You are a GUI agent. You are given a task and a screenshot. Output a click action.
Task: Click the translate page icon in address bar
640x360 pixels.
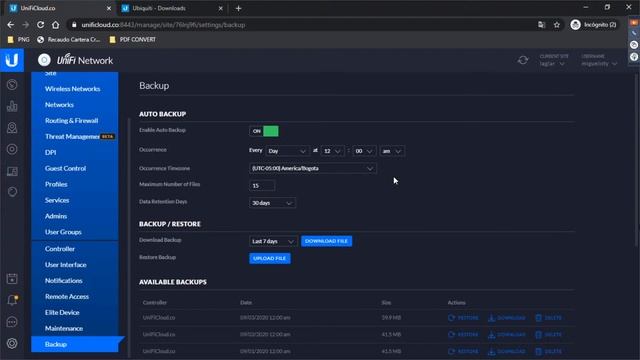point(542,25)
